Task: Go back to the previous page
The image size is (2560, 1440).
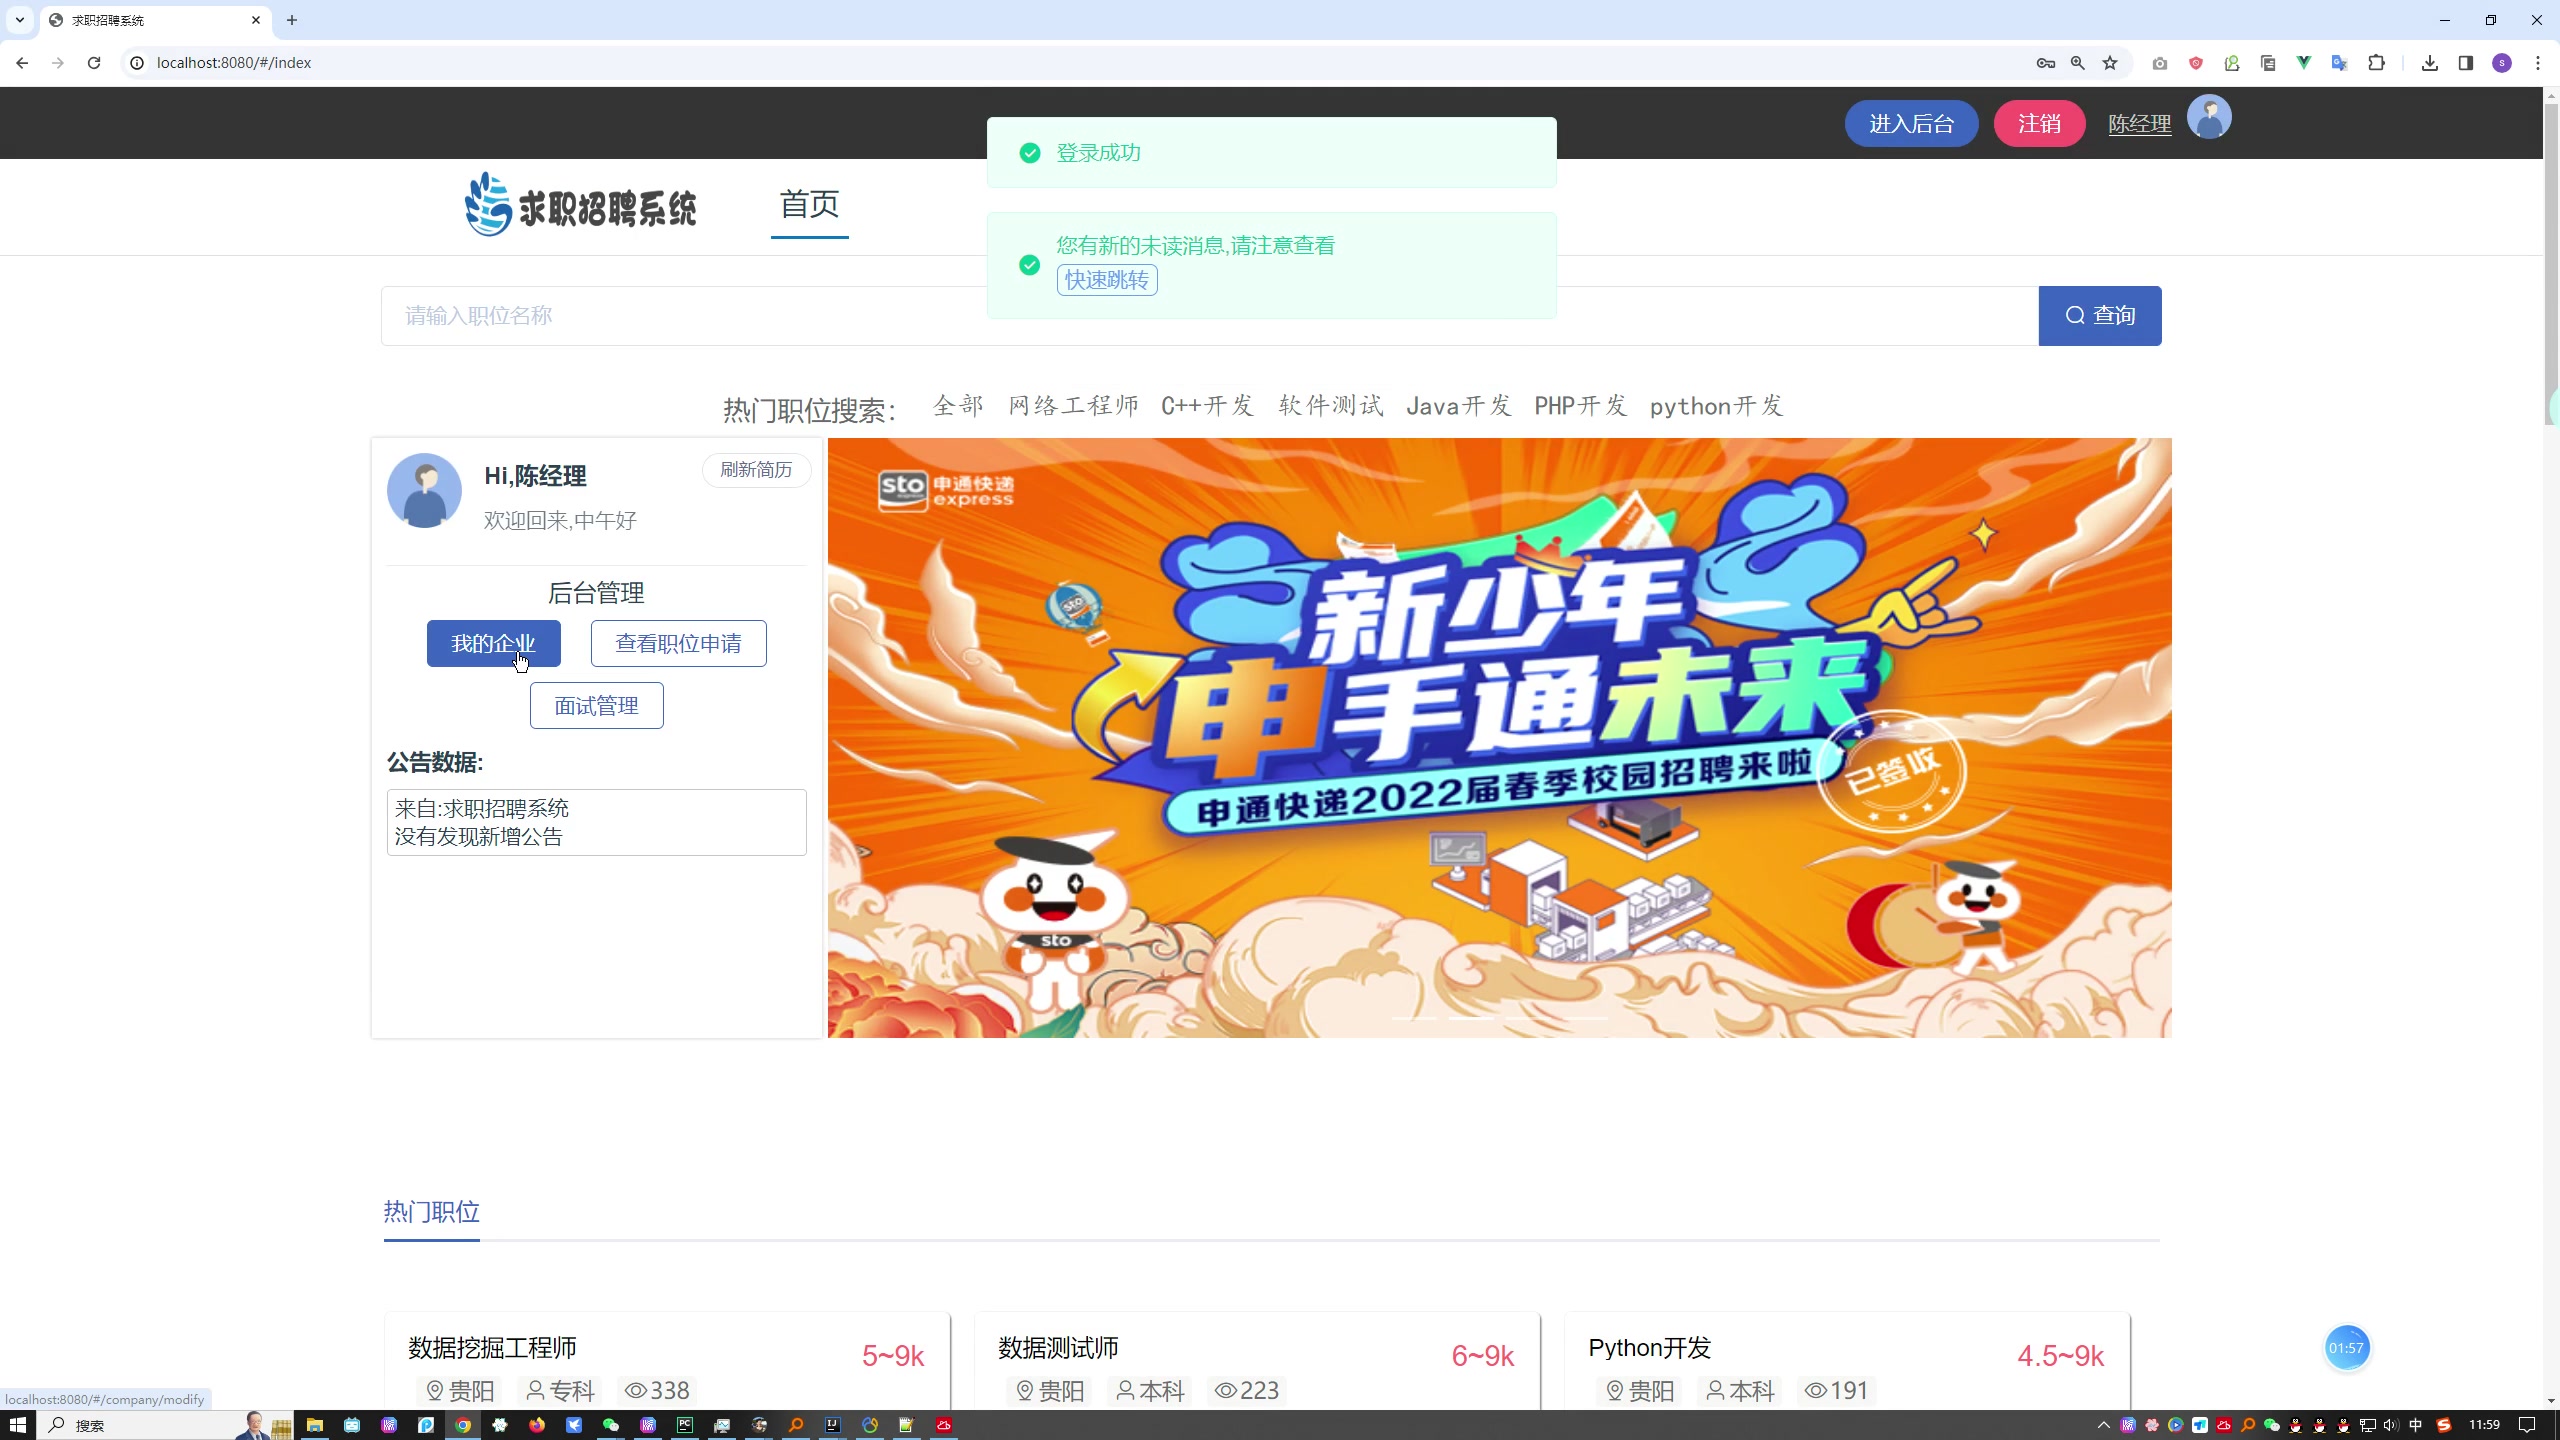Action: click(22, 63)
